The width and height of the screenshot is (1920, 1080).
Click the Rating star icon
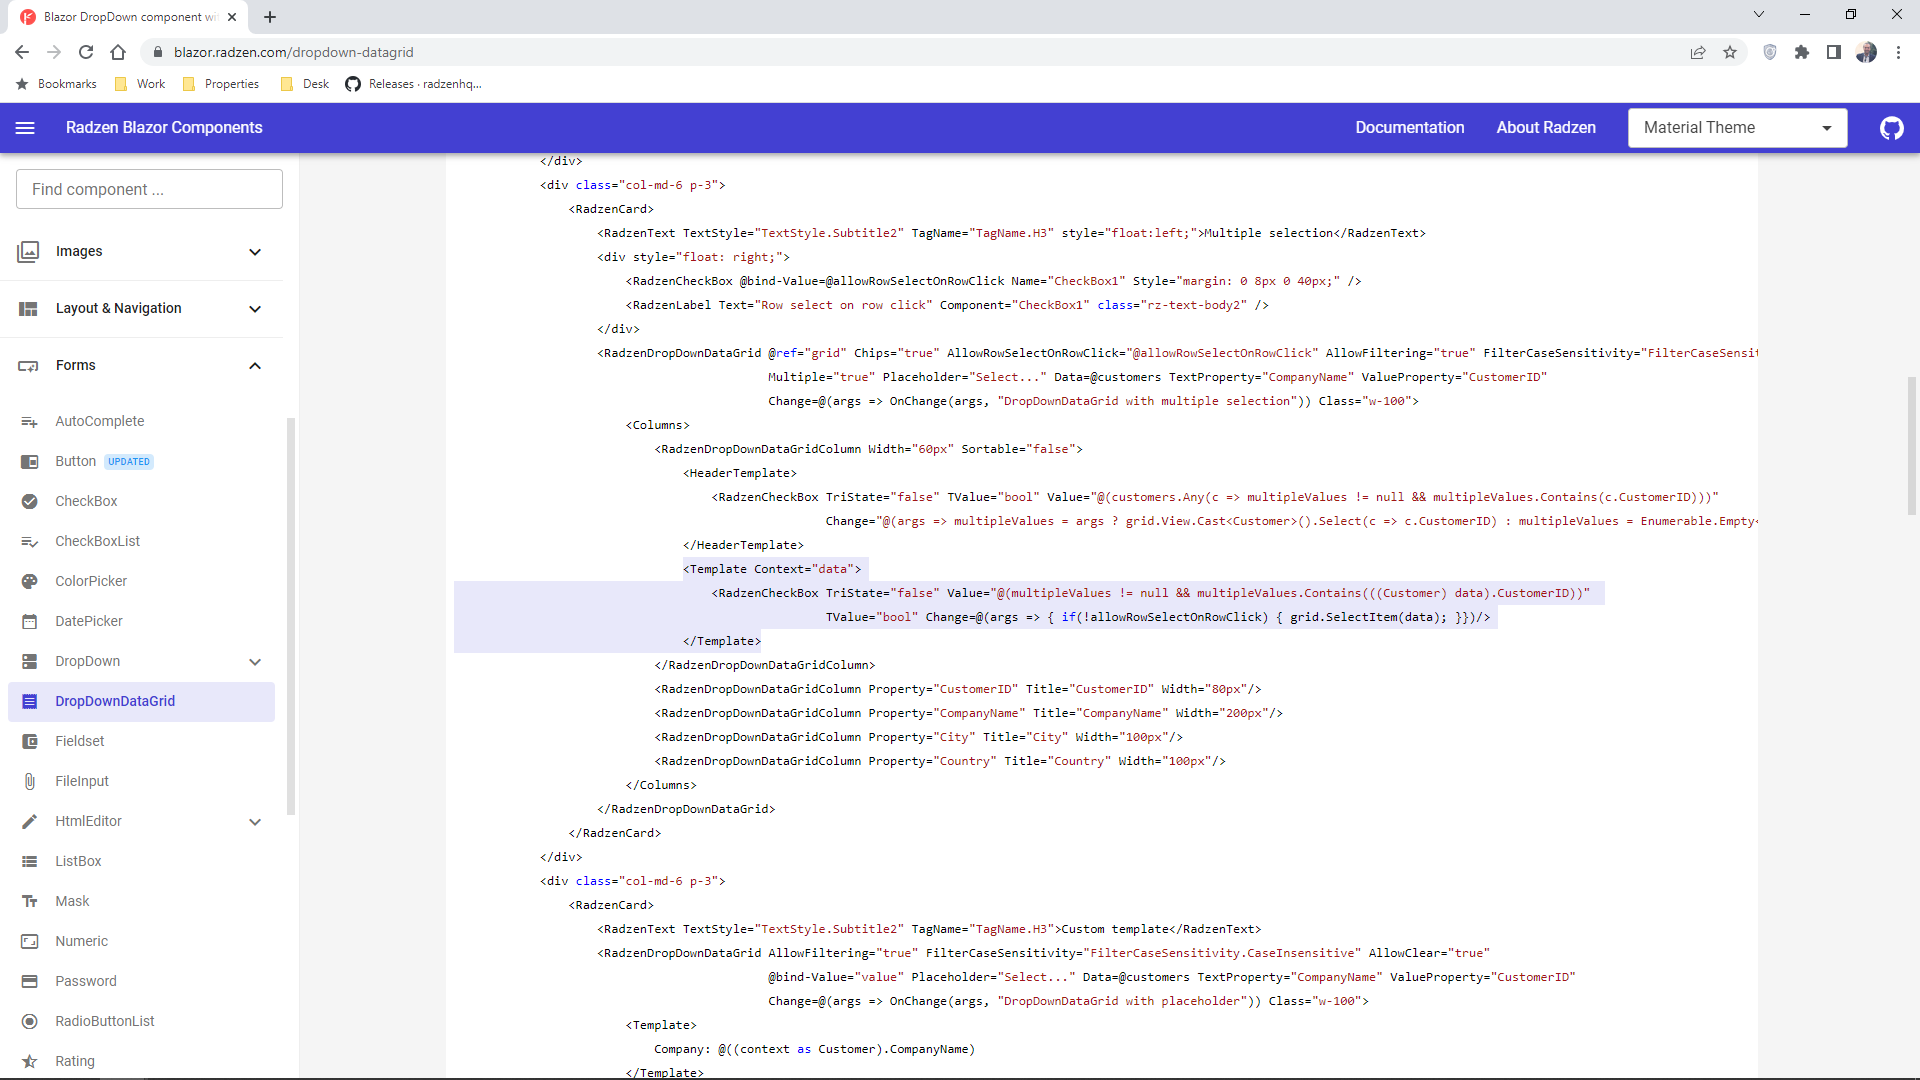tap(31, 1061)
